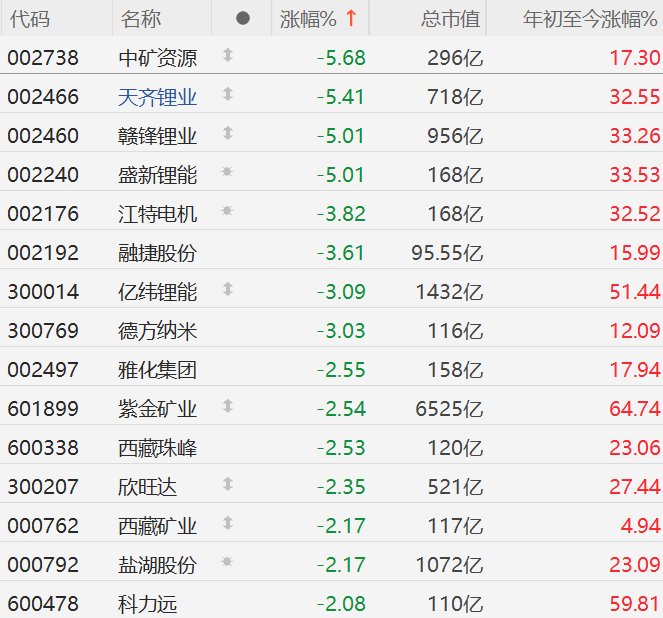This screenshot has height=618, width=663.
Task: Click market cap 1432亿
Action: click(x=449, y=292)
